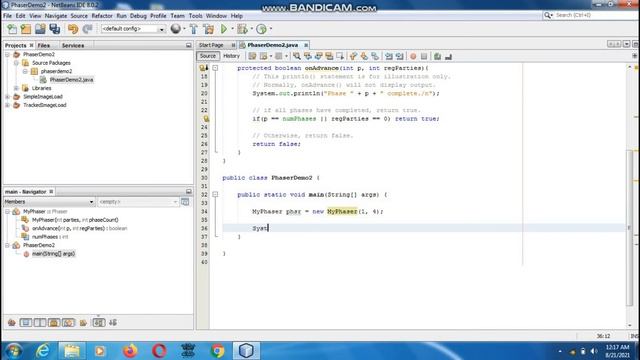Open the Members dropdown in Navigator

point(91,202)
